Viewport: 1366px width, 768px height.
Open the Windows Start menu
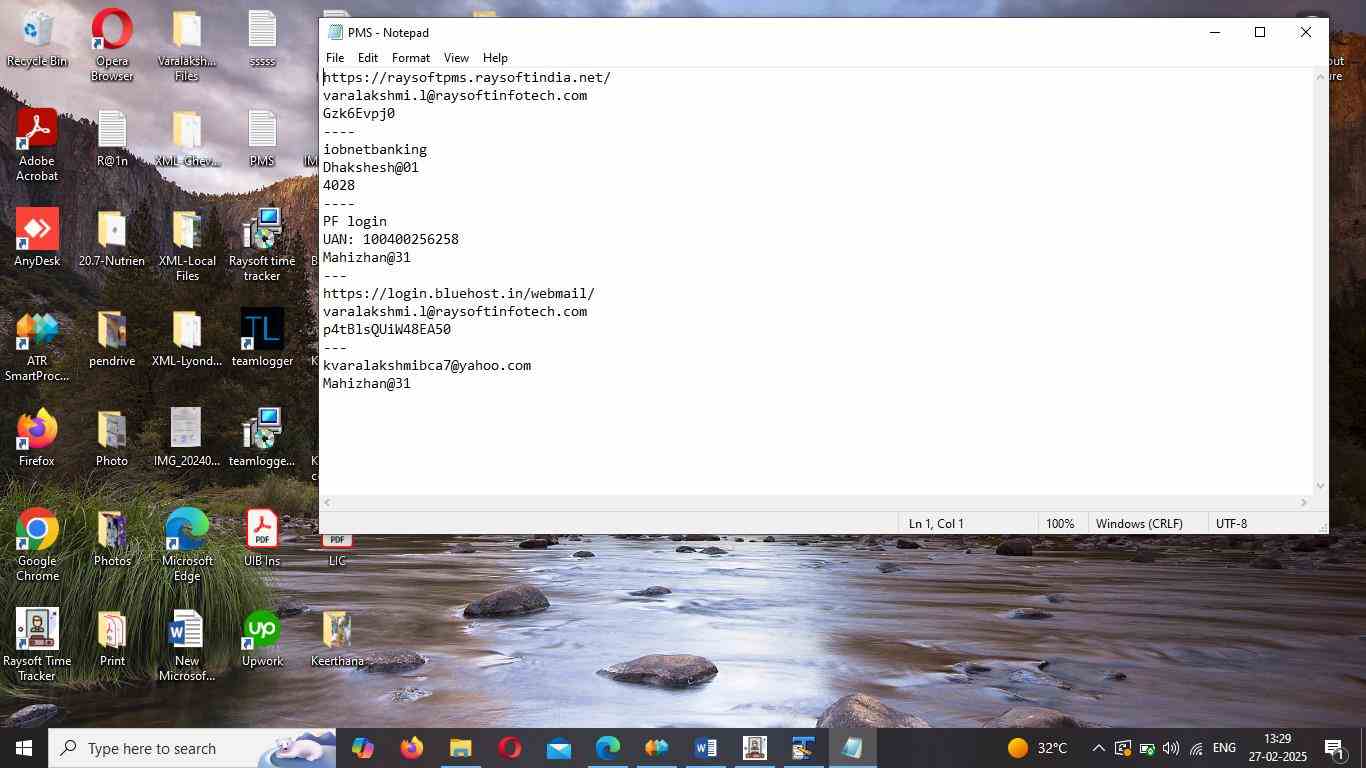pyautogui.click(x=24, y=748)
